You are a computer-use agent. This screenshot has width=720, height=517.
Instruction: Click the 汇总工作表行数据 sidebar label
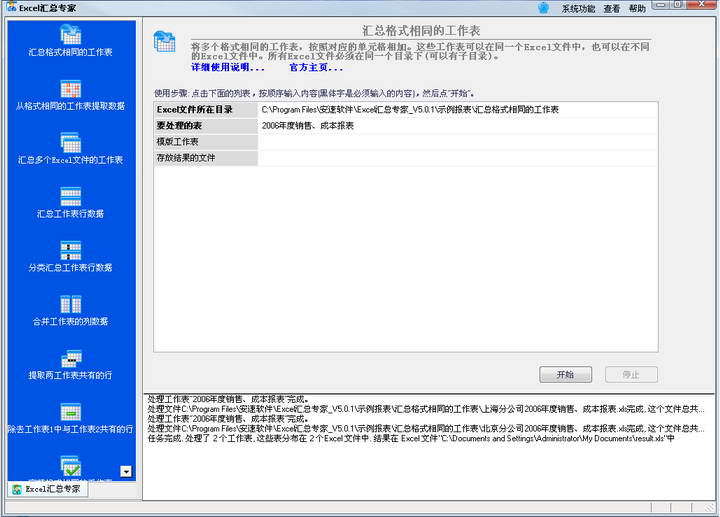[70, 214]
